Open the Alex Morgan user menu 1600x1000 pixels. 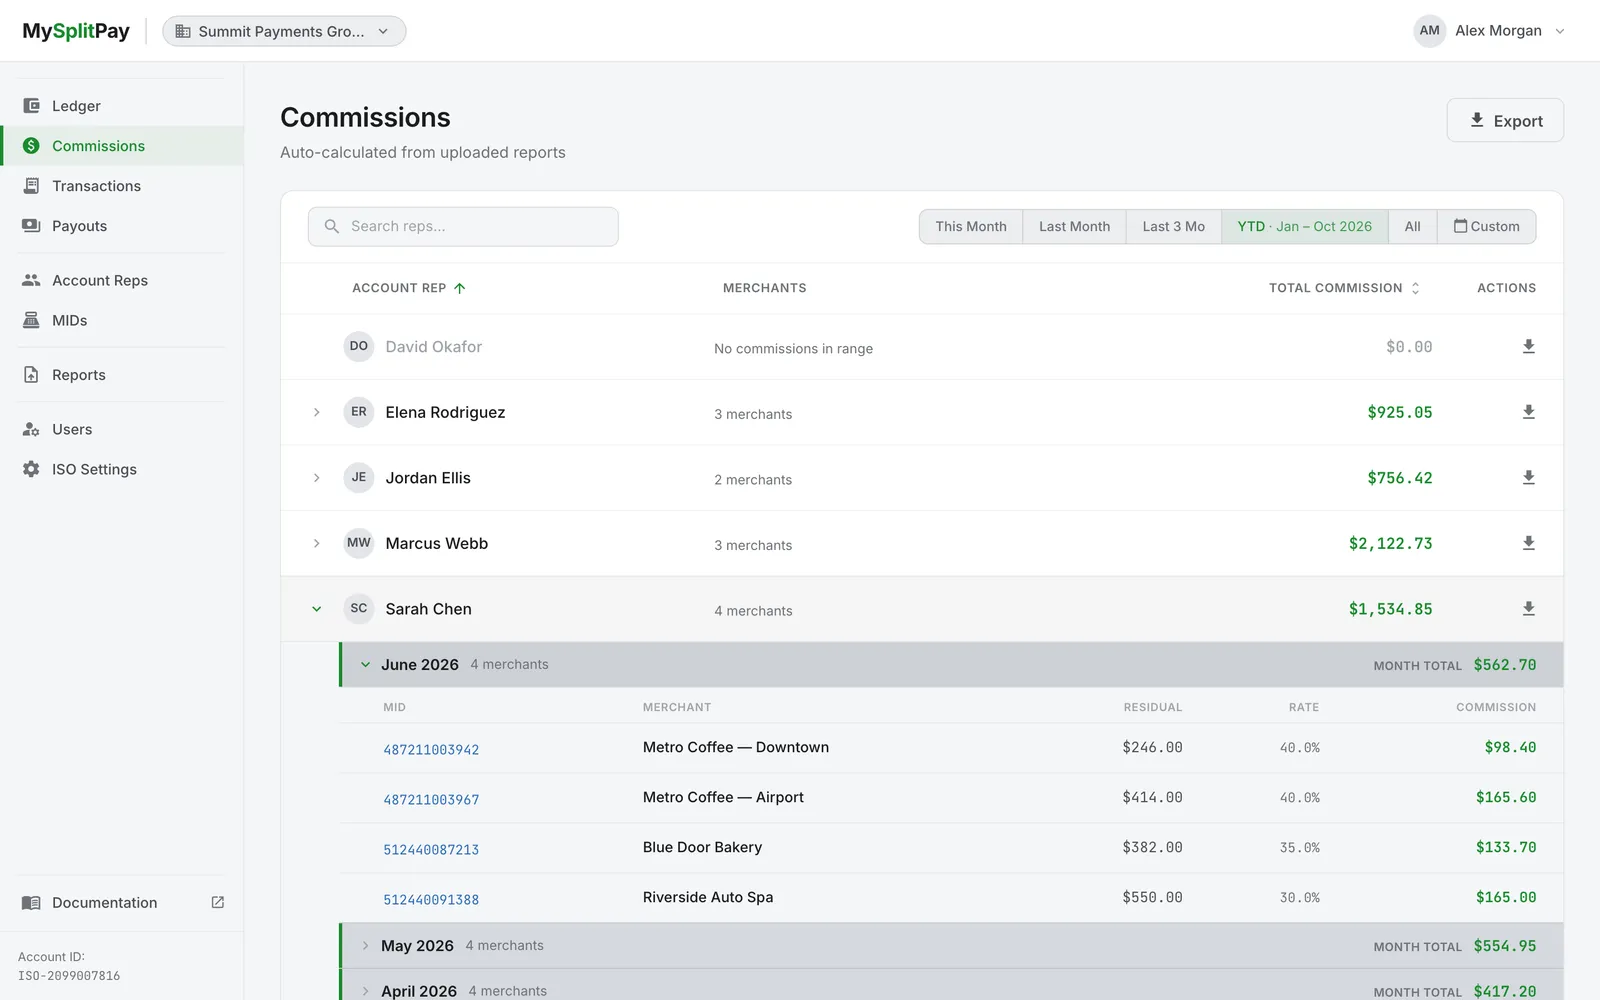[1489, 31]
